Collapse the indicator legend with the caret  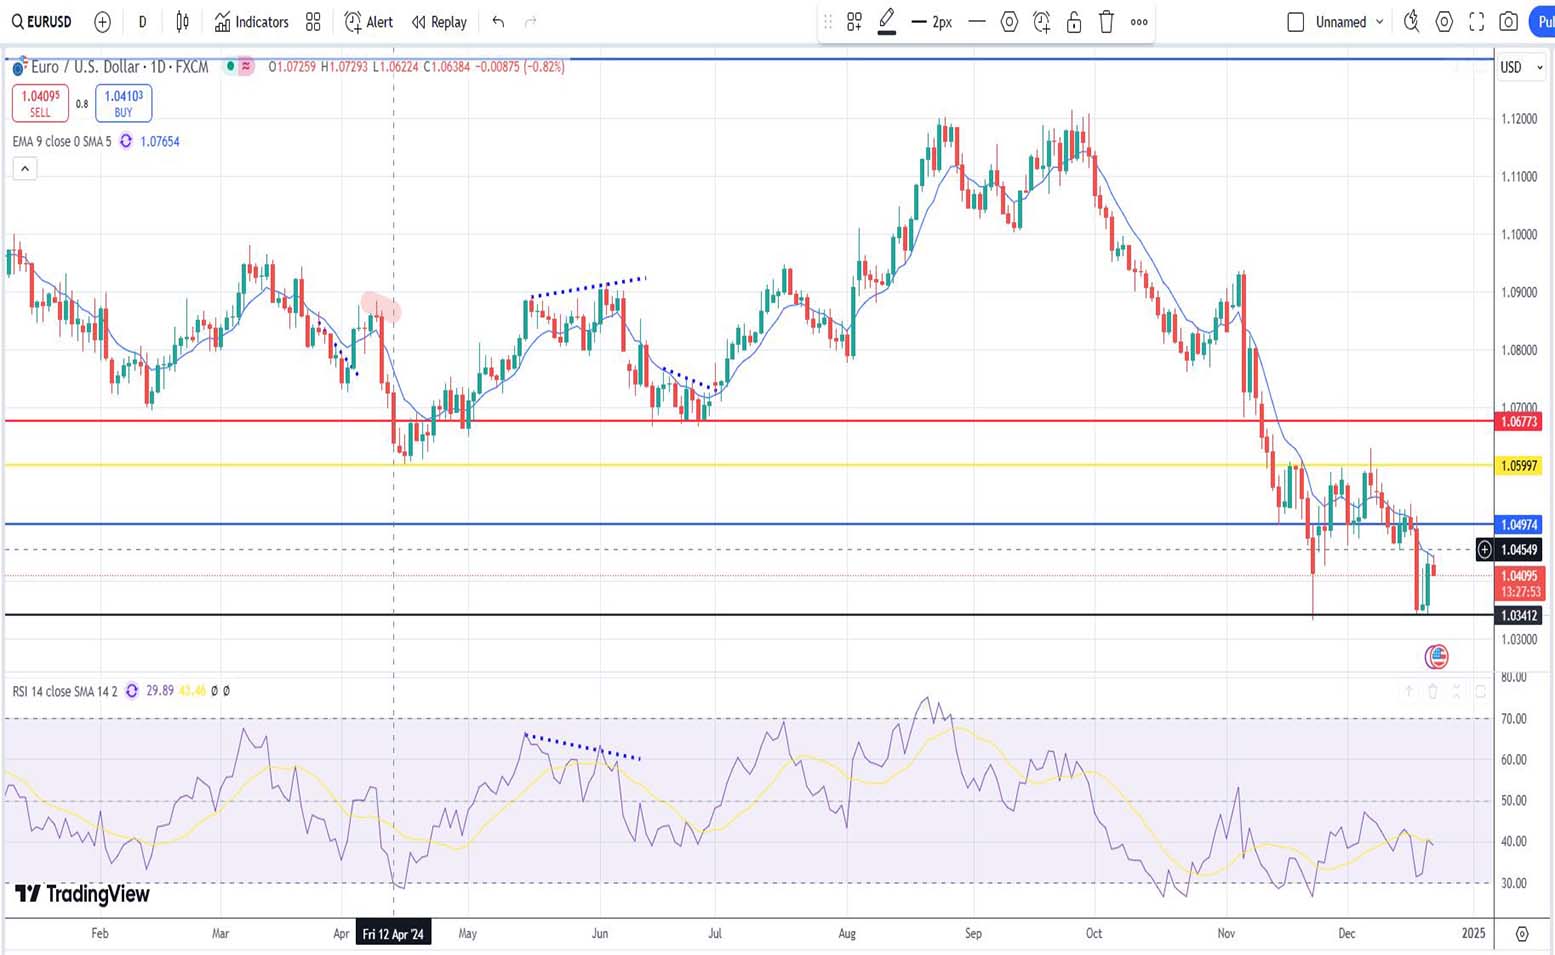coord(25,169)
